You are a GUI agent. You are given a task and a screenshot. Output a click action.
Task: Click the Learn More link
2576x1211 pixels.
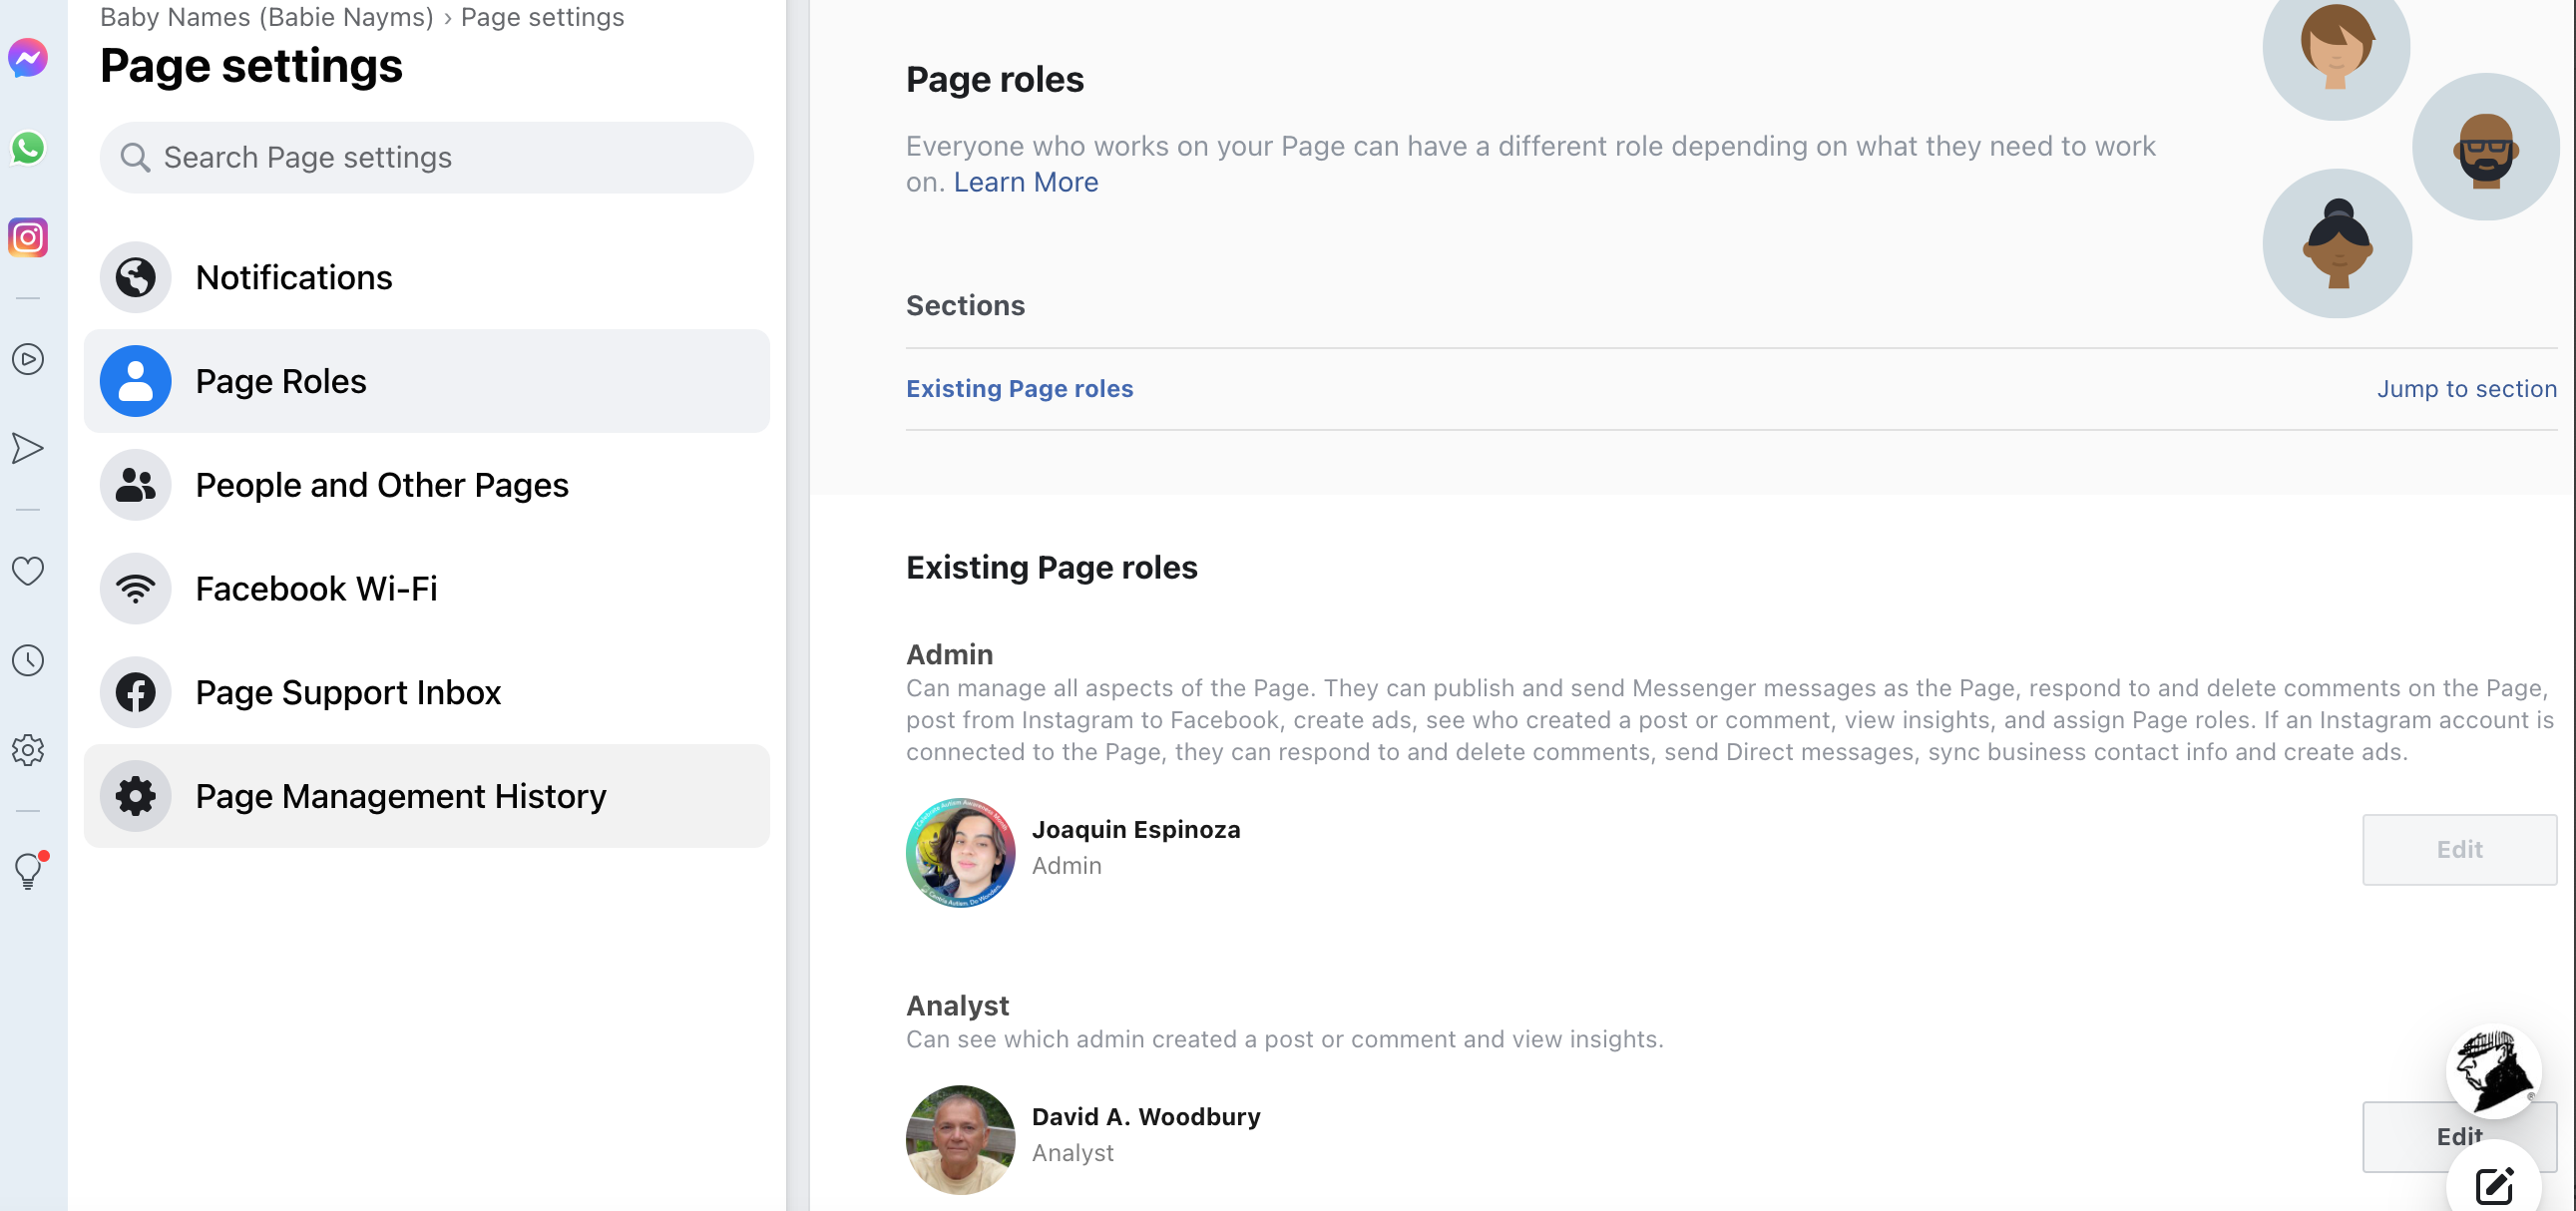(x=1025, y=182)
